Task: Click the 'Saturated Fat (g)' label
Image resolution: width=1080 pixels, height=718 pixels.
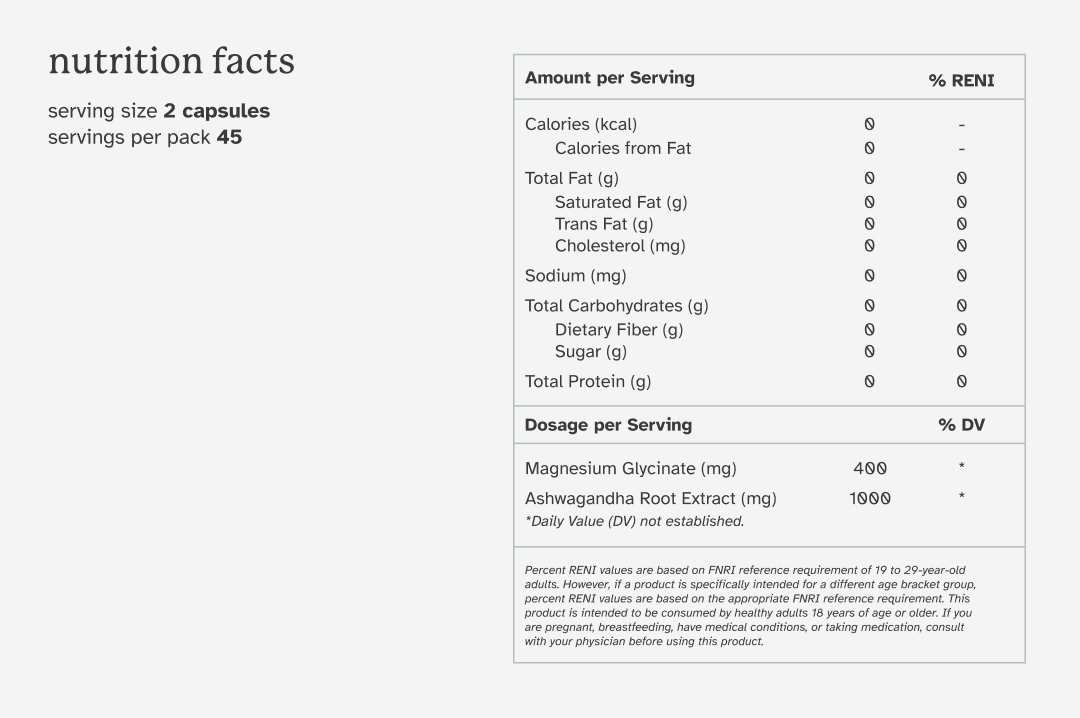Action: tap(621, 203)
